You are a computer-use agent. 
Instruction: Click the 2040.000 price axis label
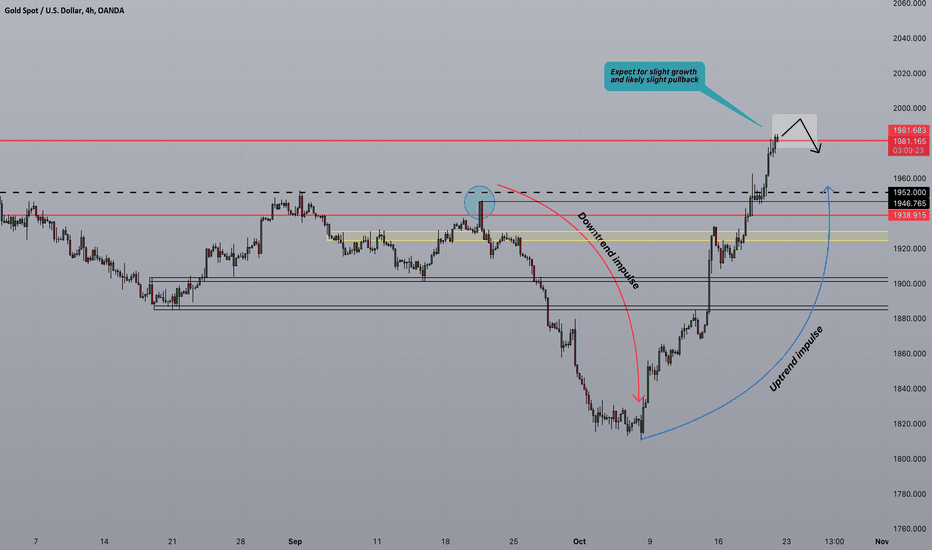click(x=909, y=38)
